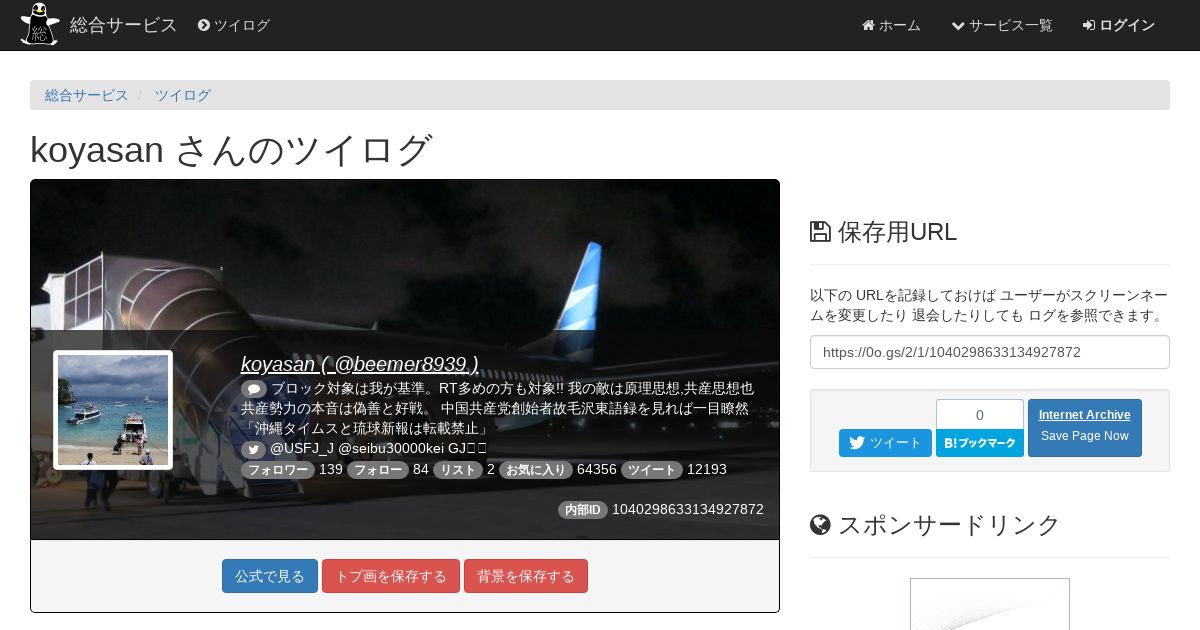The image size is (1200, 630).
Task: Click the 保存用URL heading with its floppy disk icon
Action: coord(884,232)
